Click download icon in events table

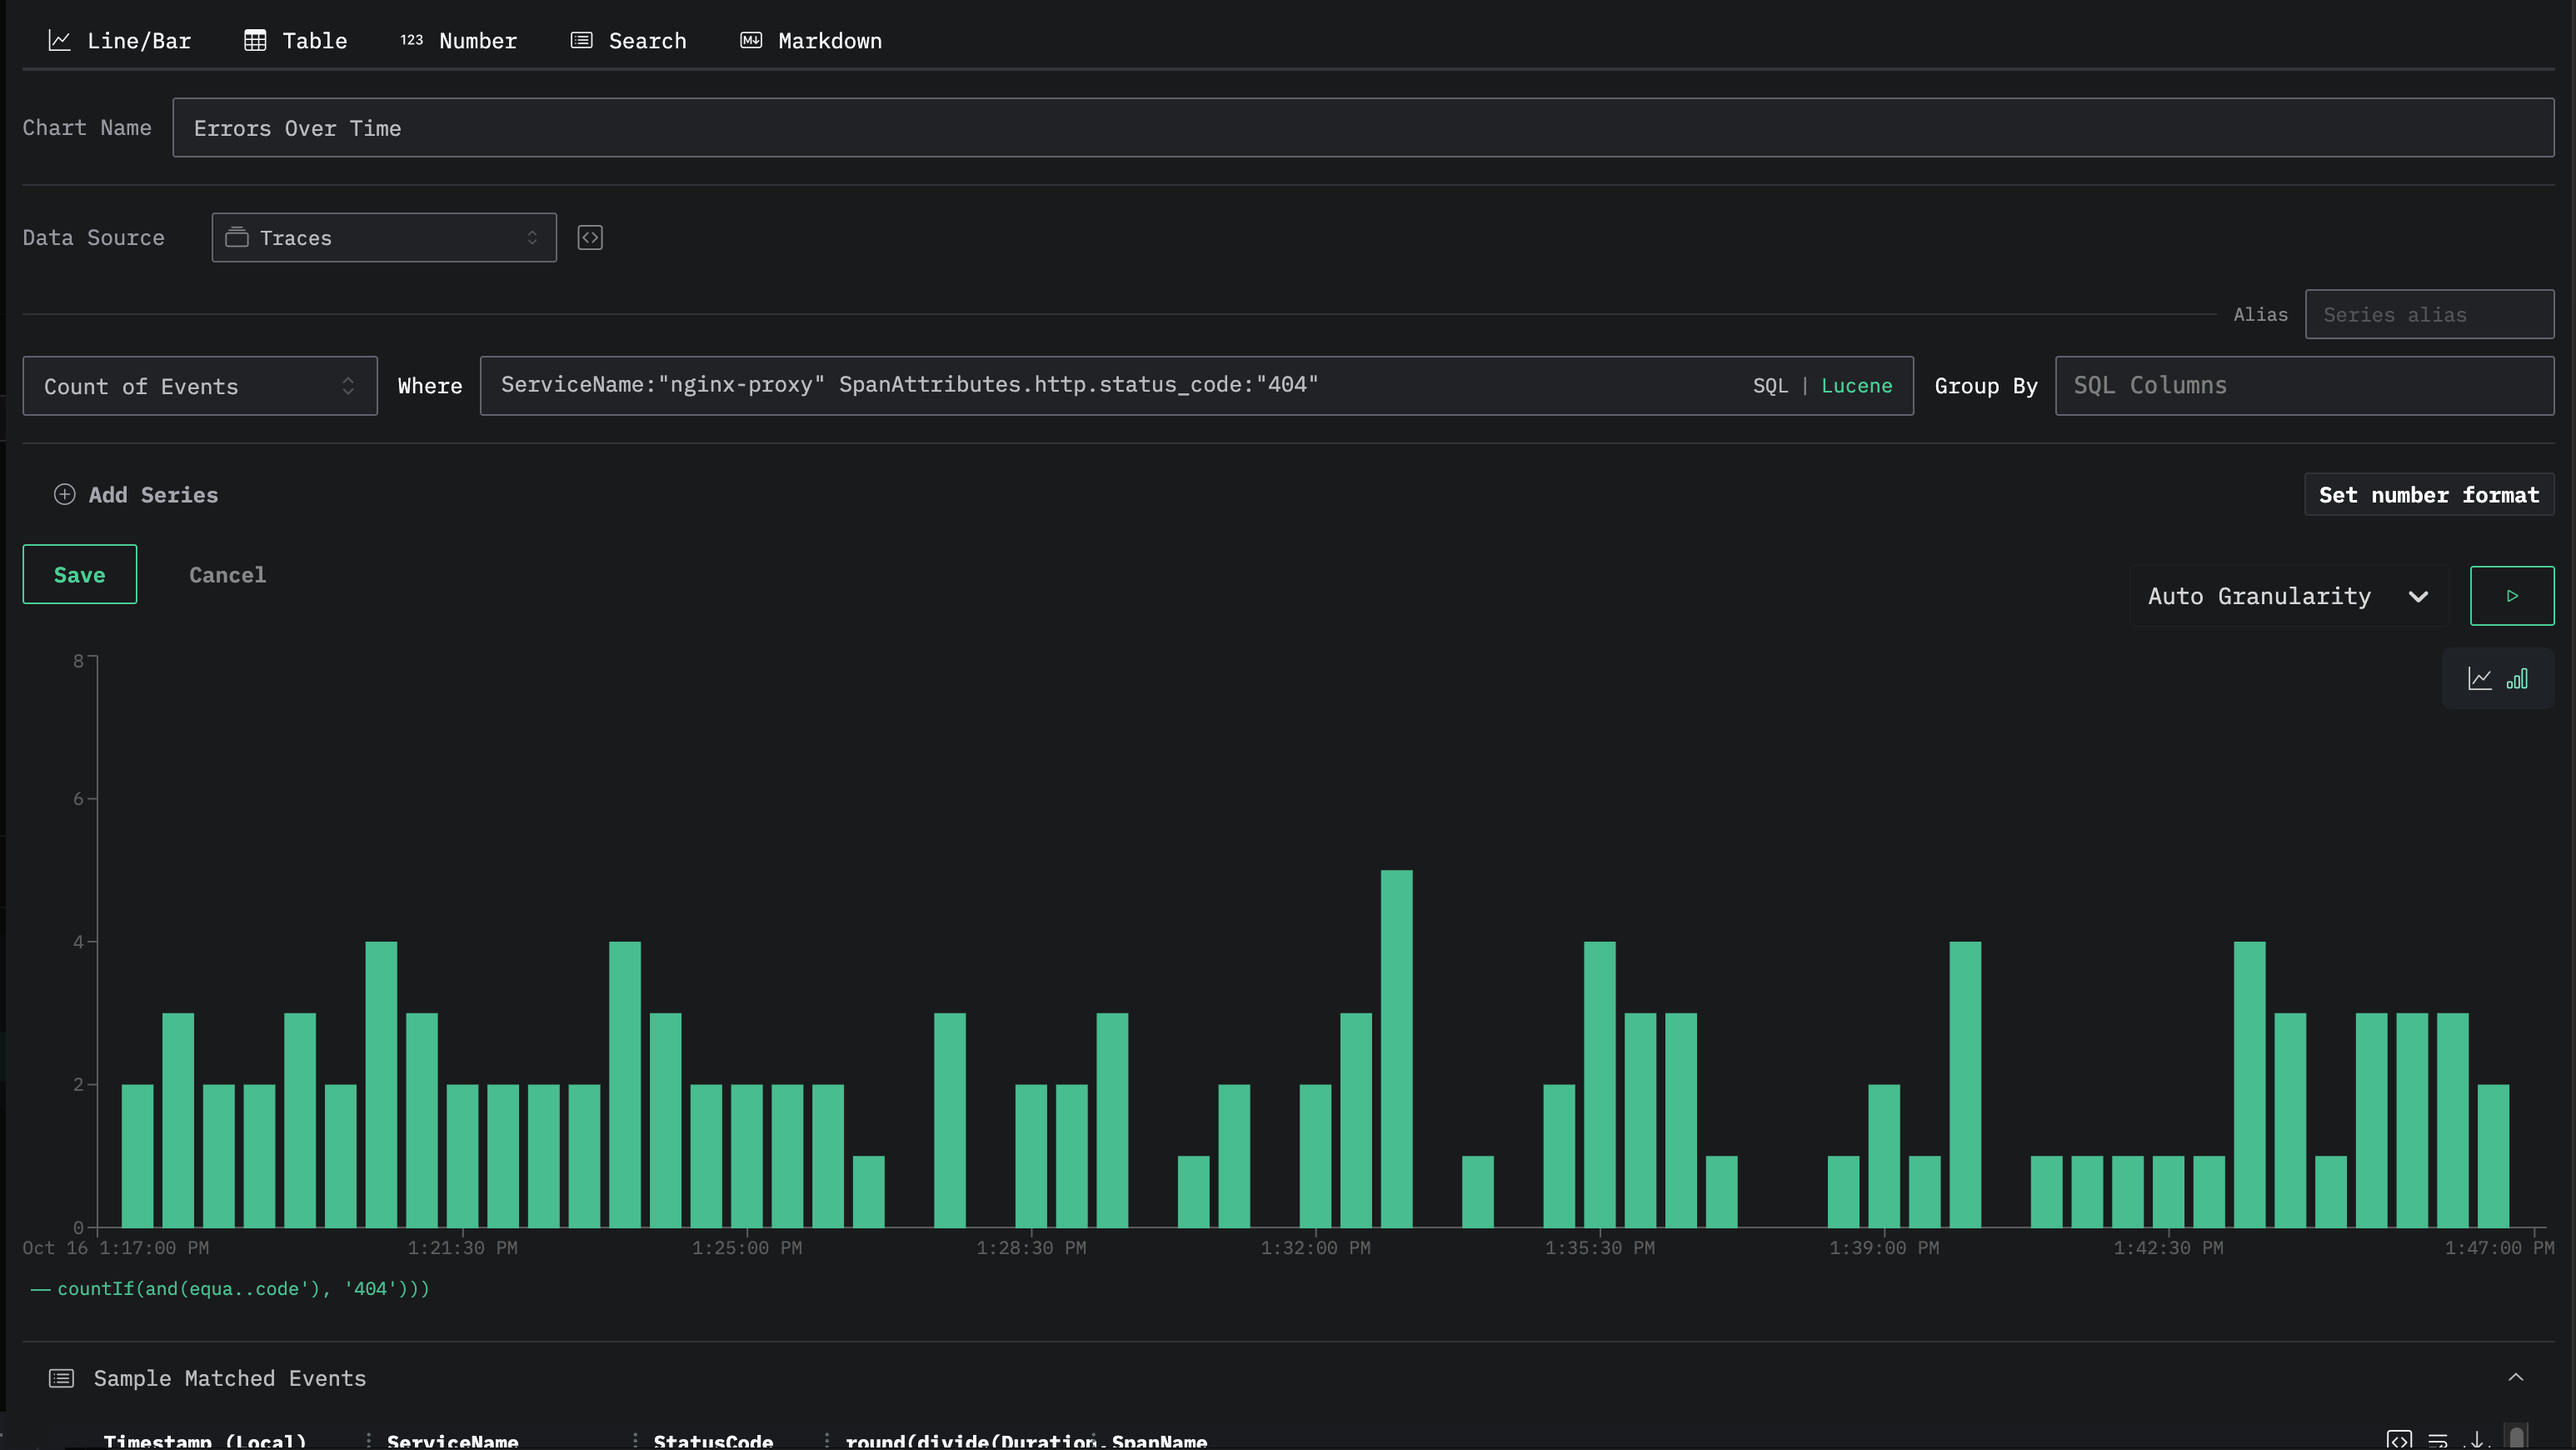(2477, 1440)
